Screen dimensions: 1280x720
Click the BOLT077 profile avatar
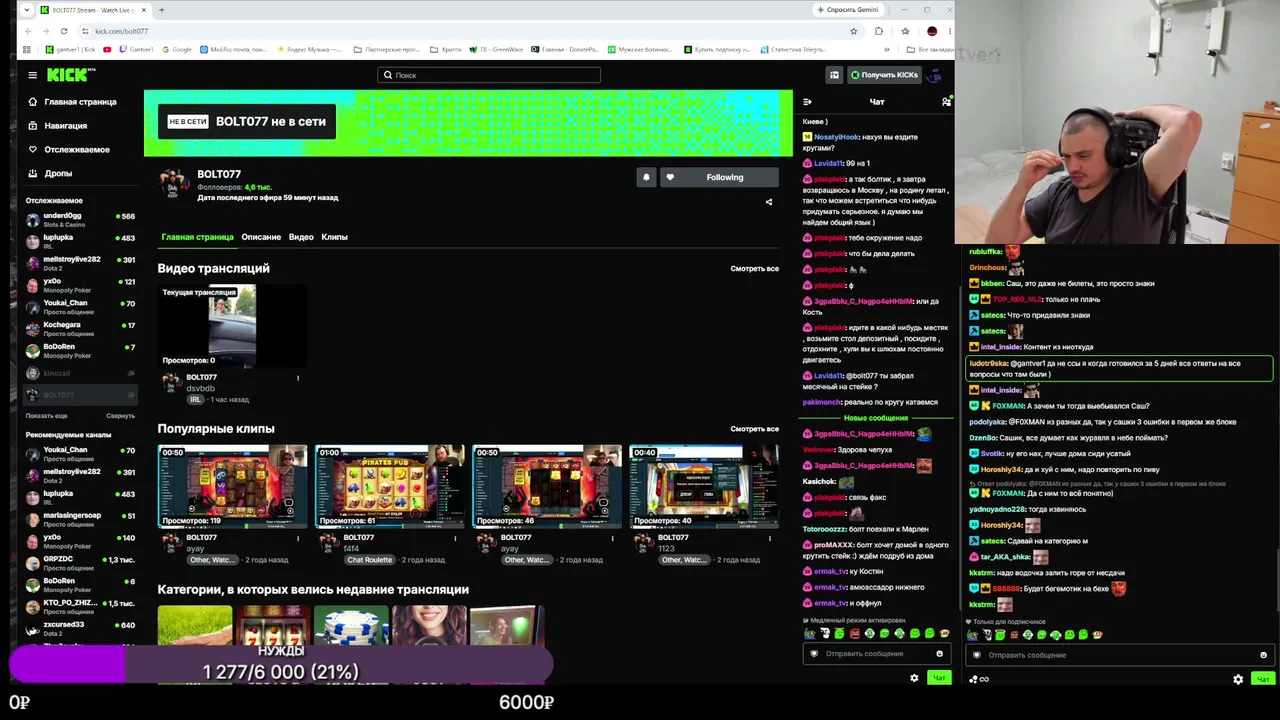[x=174, y=184]
